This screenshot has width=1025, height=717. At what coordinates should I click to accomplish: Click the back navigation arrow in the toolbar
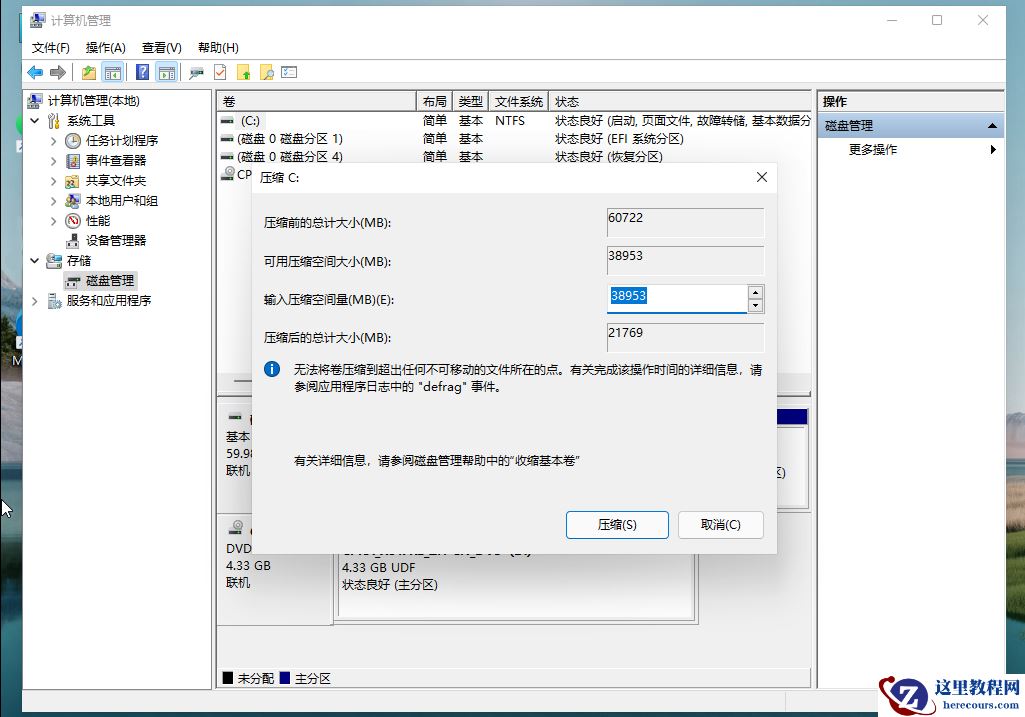[34, 72]
